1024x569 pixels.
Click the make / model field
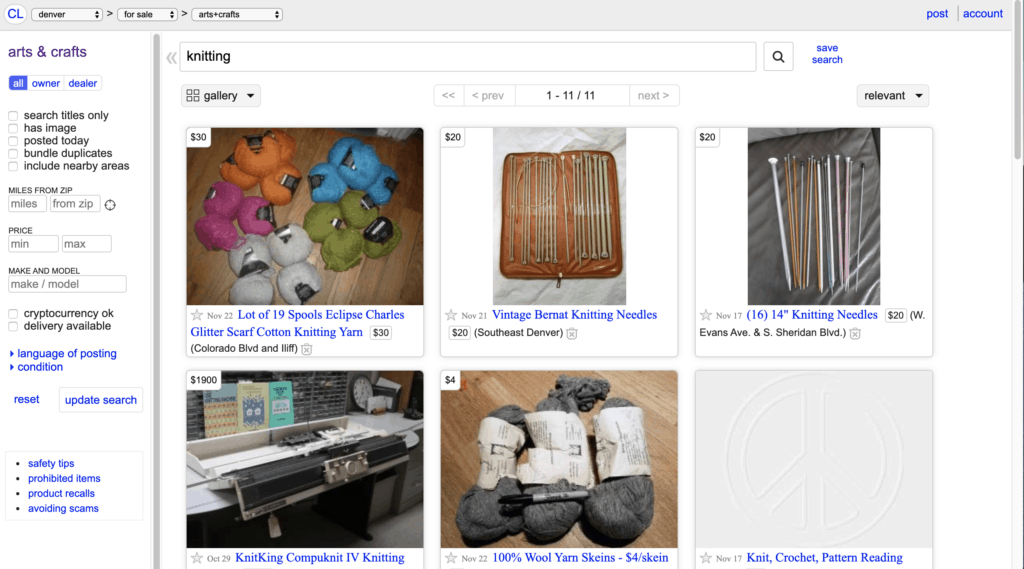pyautogui.click(x=67, y=284)
